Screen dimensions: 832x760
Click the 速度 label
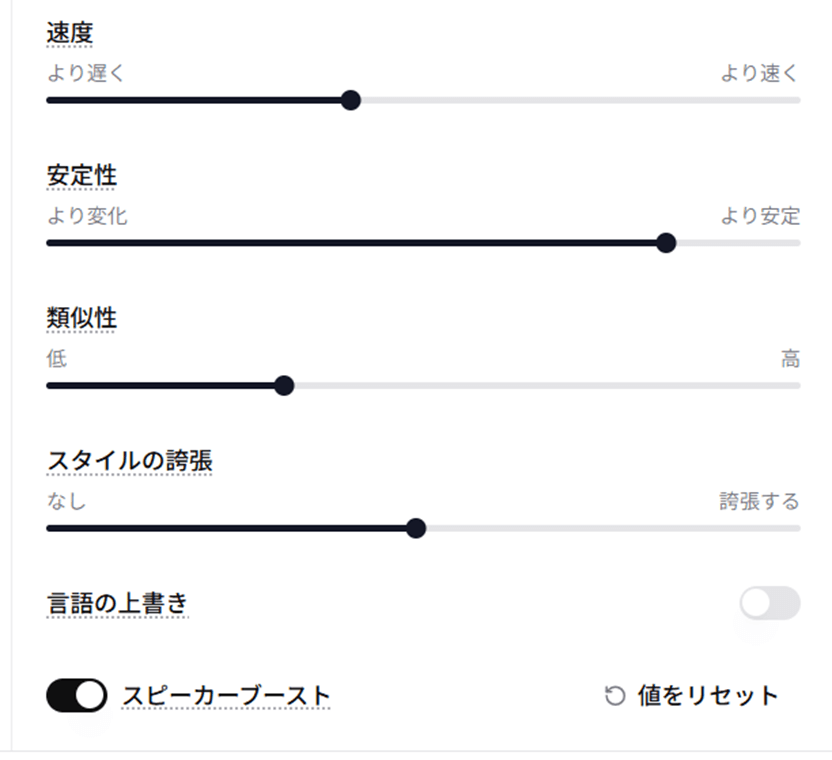pyautogui.click(x=69, y=33)
